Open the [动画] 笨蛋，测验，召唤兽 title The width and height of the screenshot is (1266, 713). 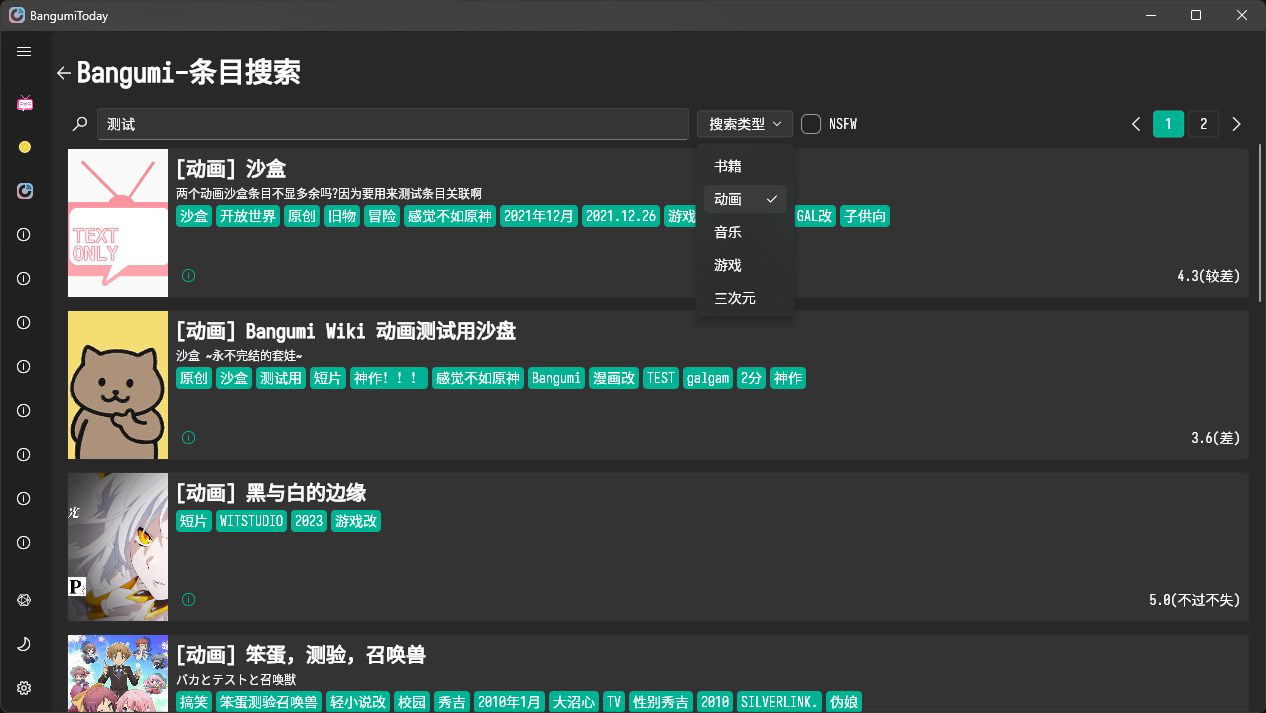[301, 654]
